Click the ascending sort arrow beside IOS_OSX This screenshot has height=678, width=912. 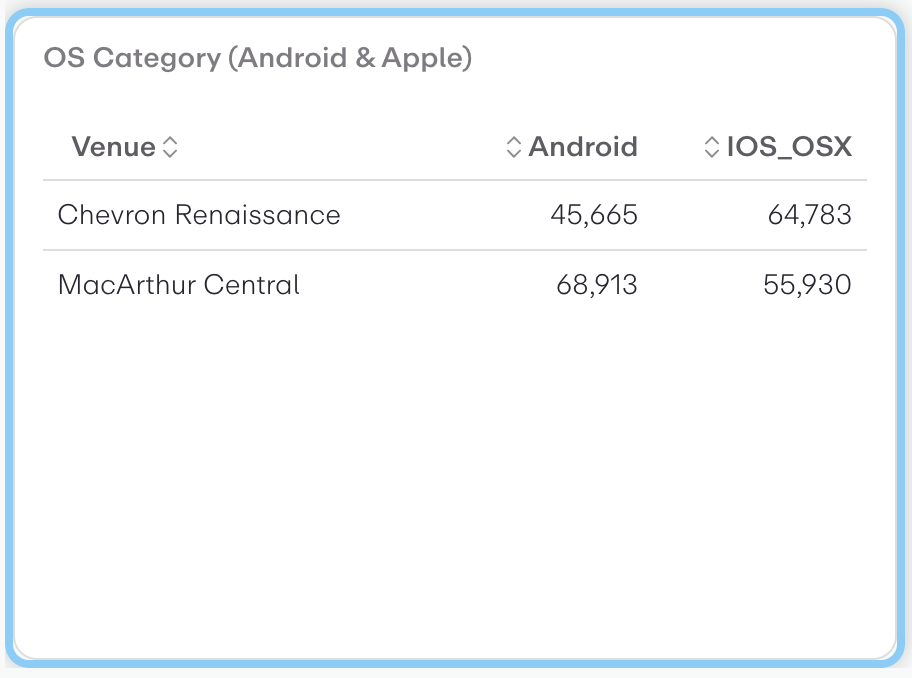pos(712,141)
